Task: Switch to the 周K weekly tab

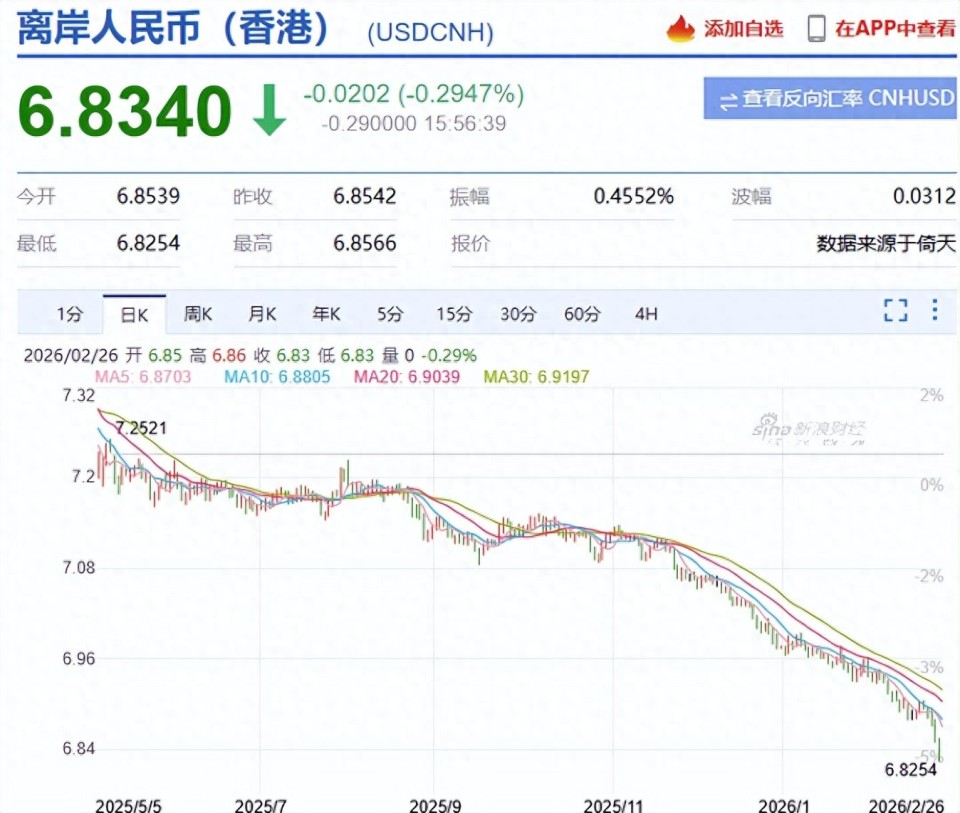Action: 198,313
